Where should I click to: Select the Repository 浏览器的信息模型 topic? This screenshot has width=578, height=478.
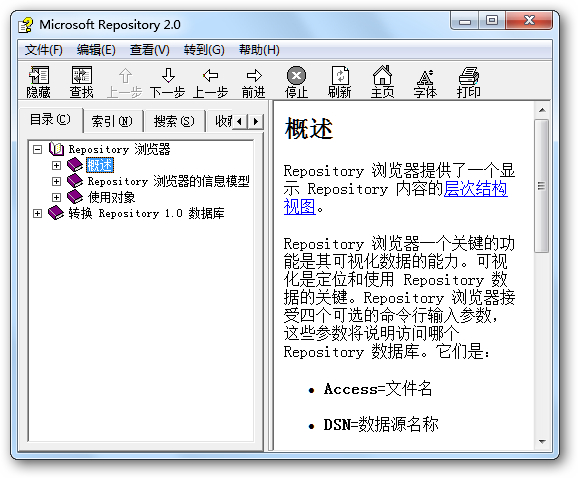[168, 181]
